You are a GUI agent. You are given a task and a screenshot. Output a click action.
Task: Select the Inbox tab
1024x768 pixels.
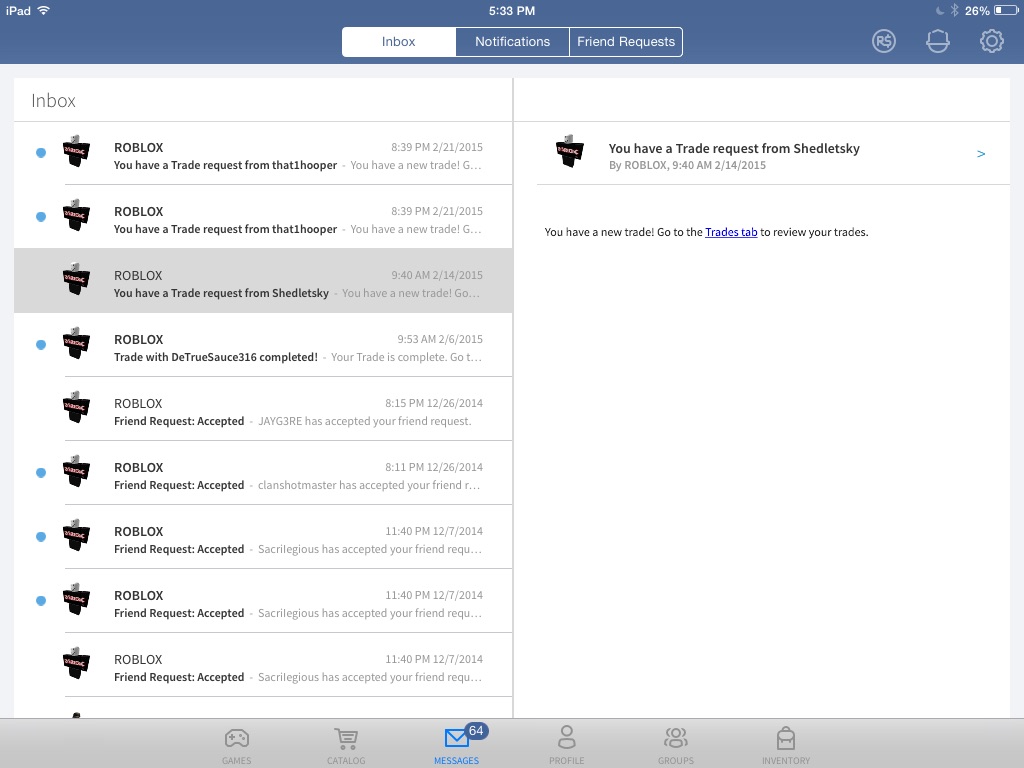[399, 42]
